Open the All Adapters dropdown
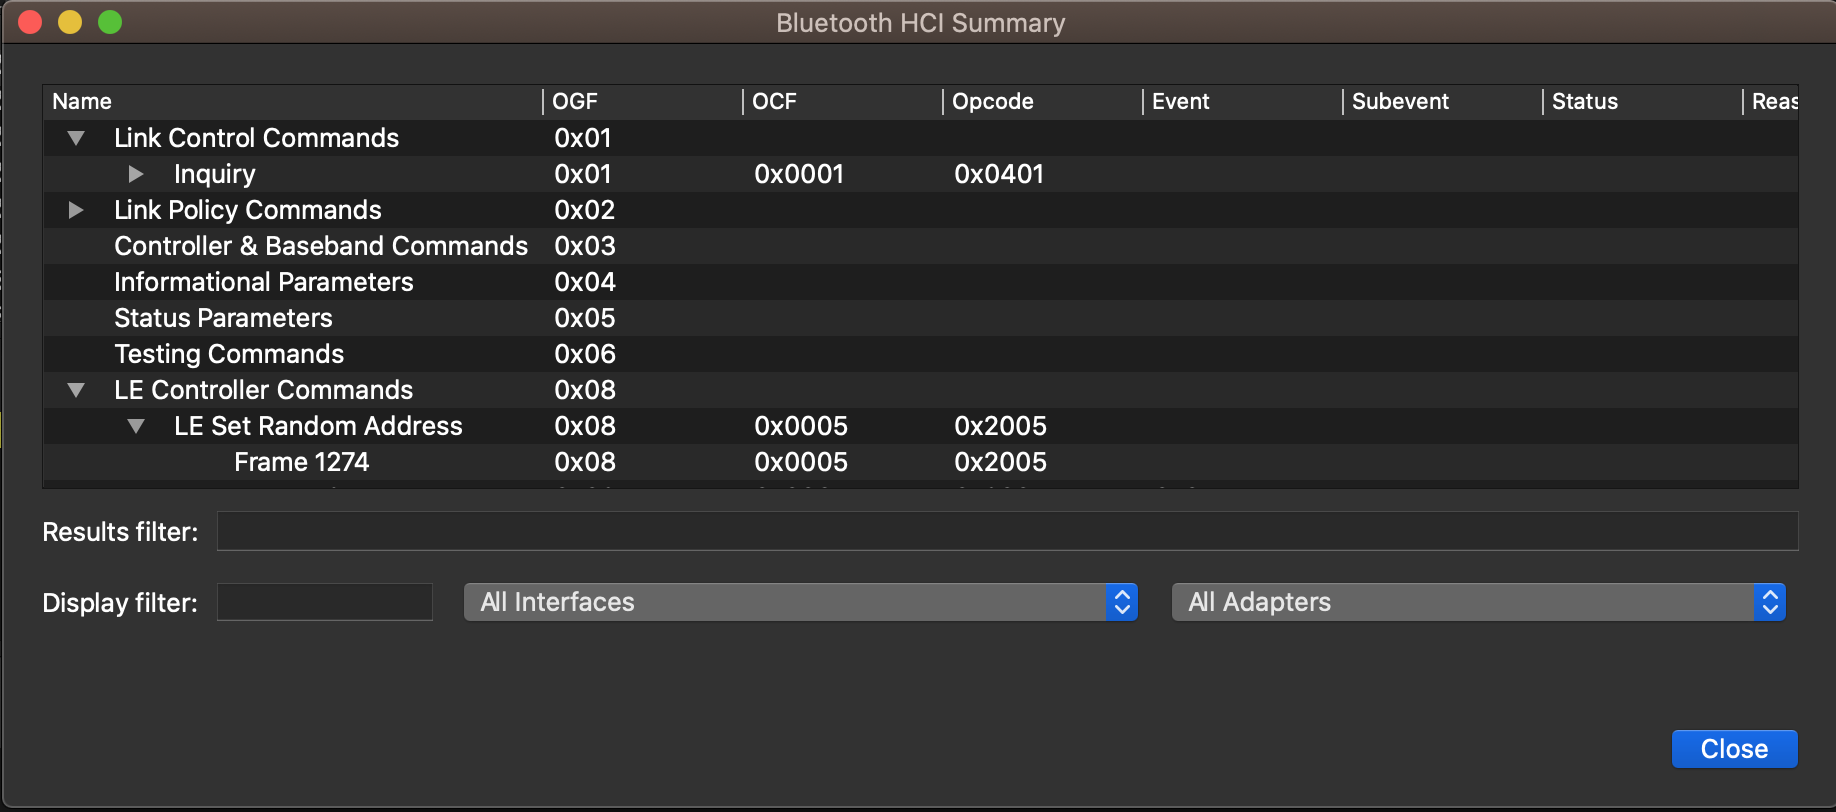 [1478, 602]
